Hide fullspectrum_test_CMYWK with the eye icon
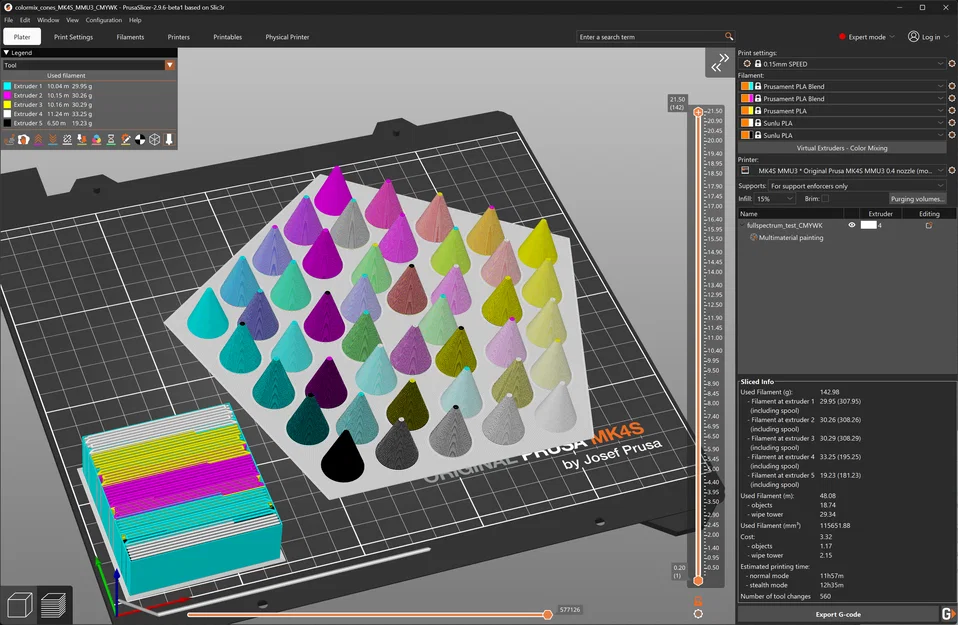Viewport: 958px width, 625px height. (852, 225)
